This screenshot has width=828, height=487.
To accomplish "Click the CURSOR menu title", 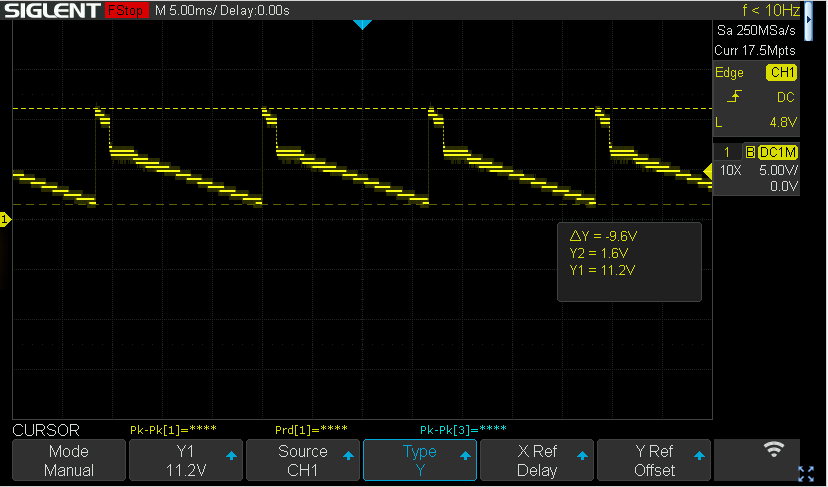I will click(x=46, y=430).
